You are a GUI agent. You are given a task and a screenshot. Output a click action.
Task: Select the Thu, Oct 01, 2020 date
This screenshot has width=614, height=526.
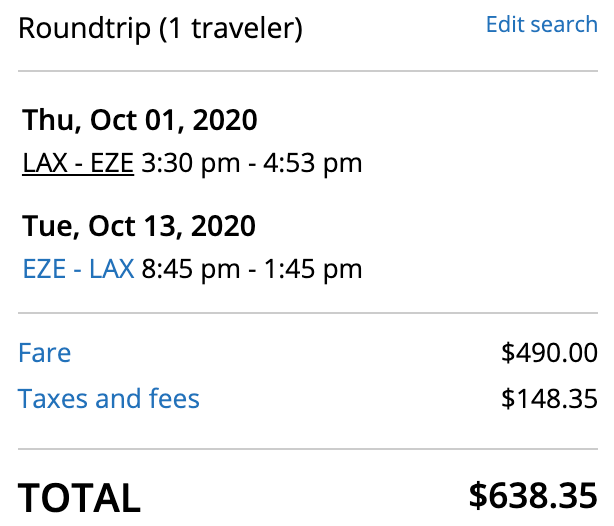point(140,121)
